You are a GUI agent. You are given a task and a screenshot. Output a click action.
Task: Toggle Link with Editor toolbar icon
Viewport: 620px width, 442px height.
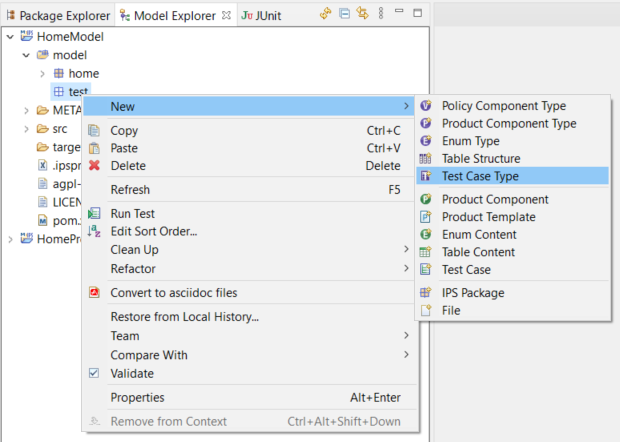pyautogui.click(x=361, y=14)
